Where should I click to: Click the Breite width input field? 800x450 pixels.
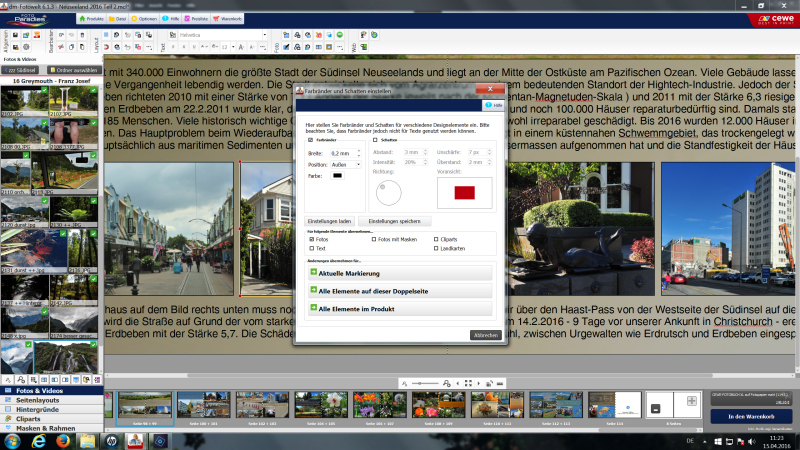point(341,153)
